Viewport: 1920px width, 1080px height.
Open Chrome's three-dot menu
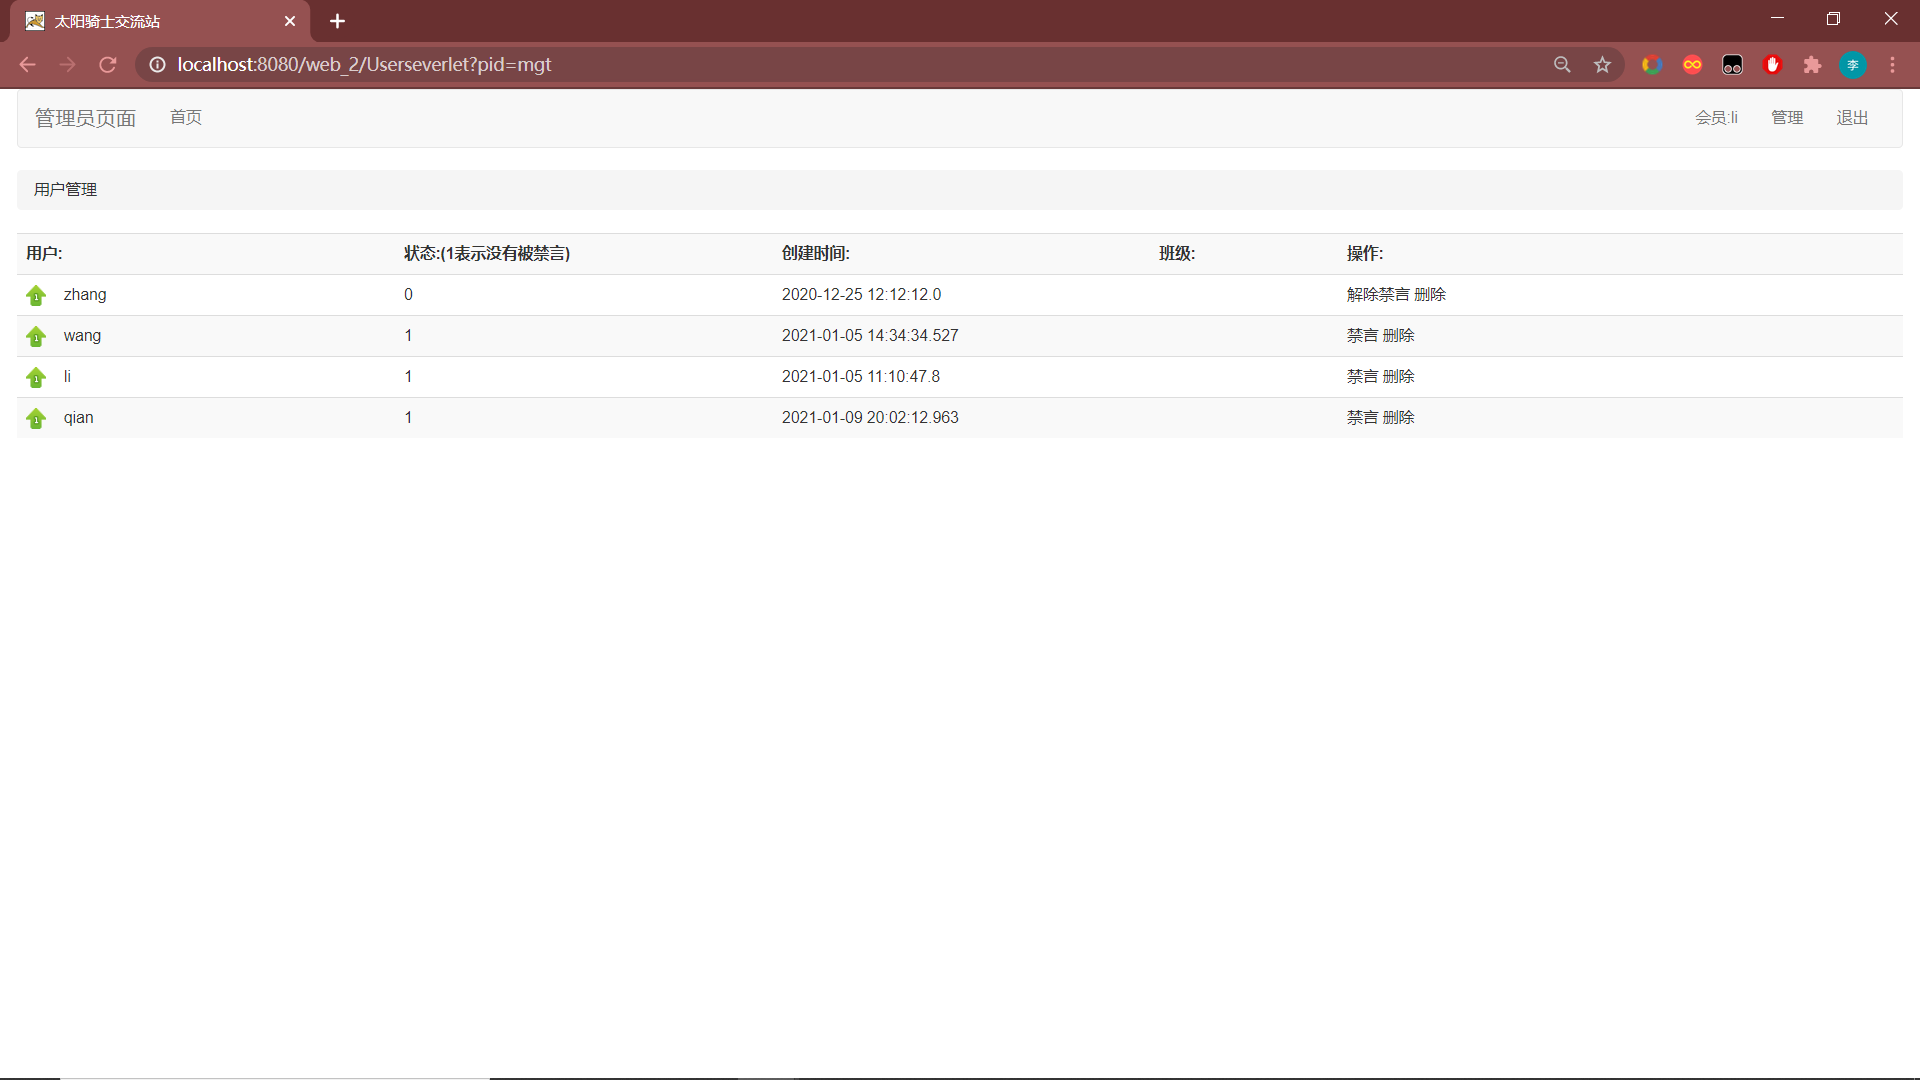pyautogui.click(x=1893, y=64)
